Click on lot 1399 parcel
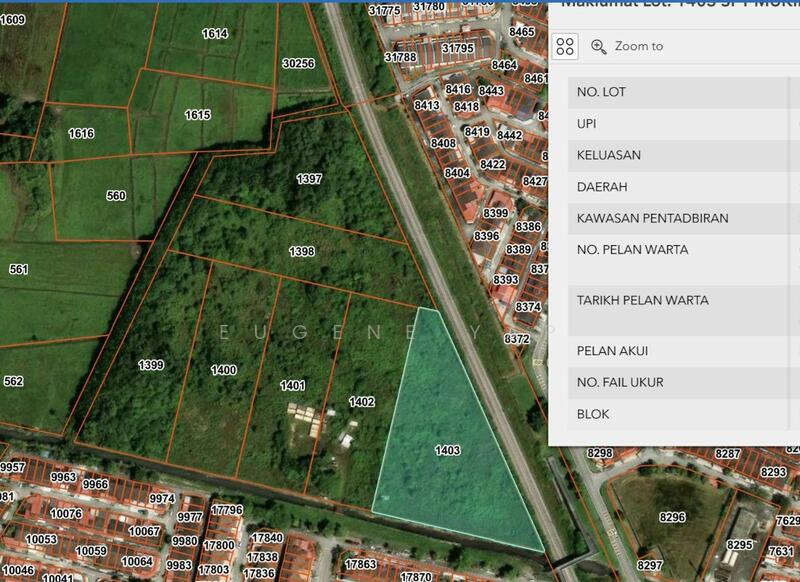 point(151,365)
